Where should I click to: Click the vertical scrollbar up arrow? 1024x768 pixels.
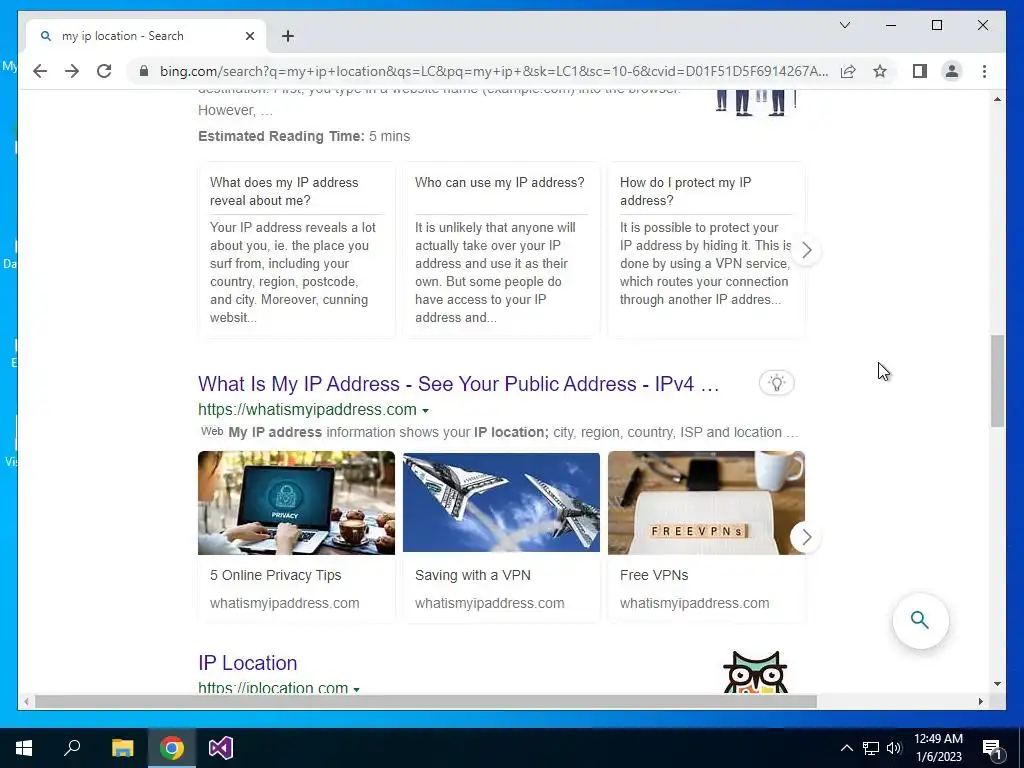pos(997,99)
